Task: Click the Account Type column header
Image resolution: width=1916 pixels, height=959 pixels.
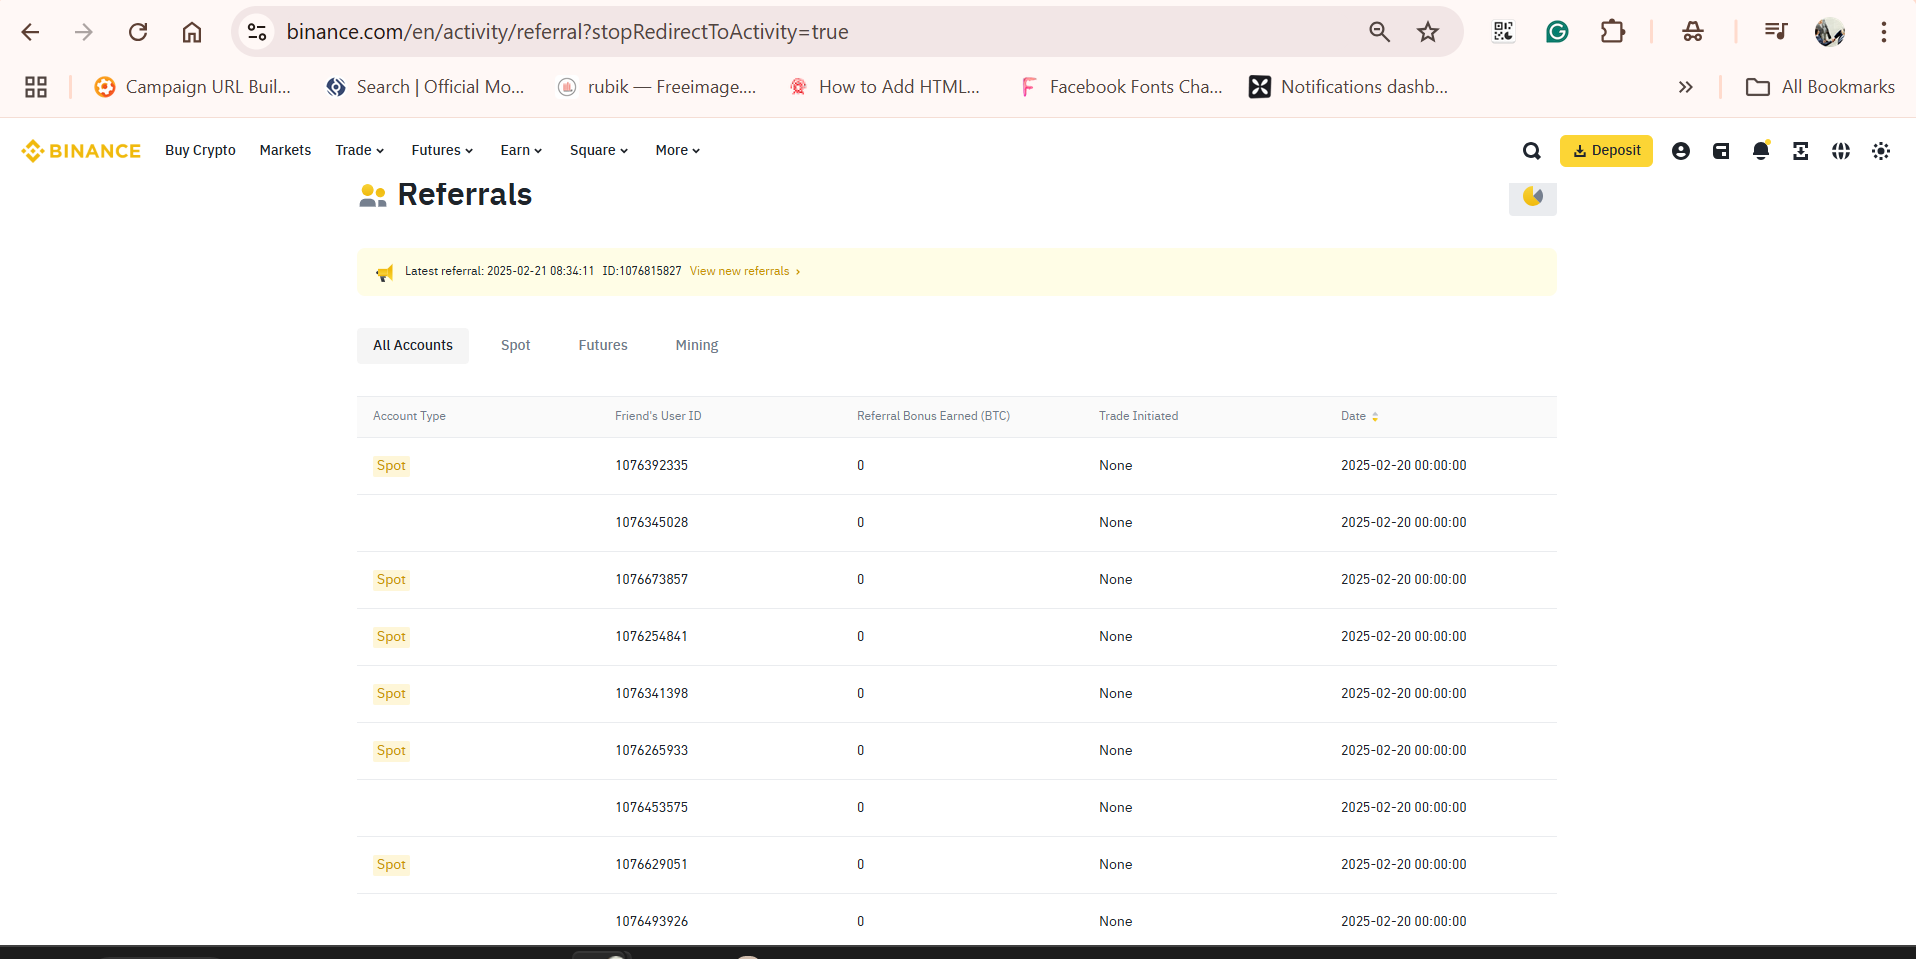Action: [409, 416]
